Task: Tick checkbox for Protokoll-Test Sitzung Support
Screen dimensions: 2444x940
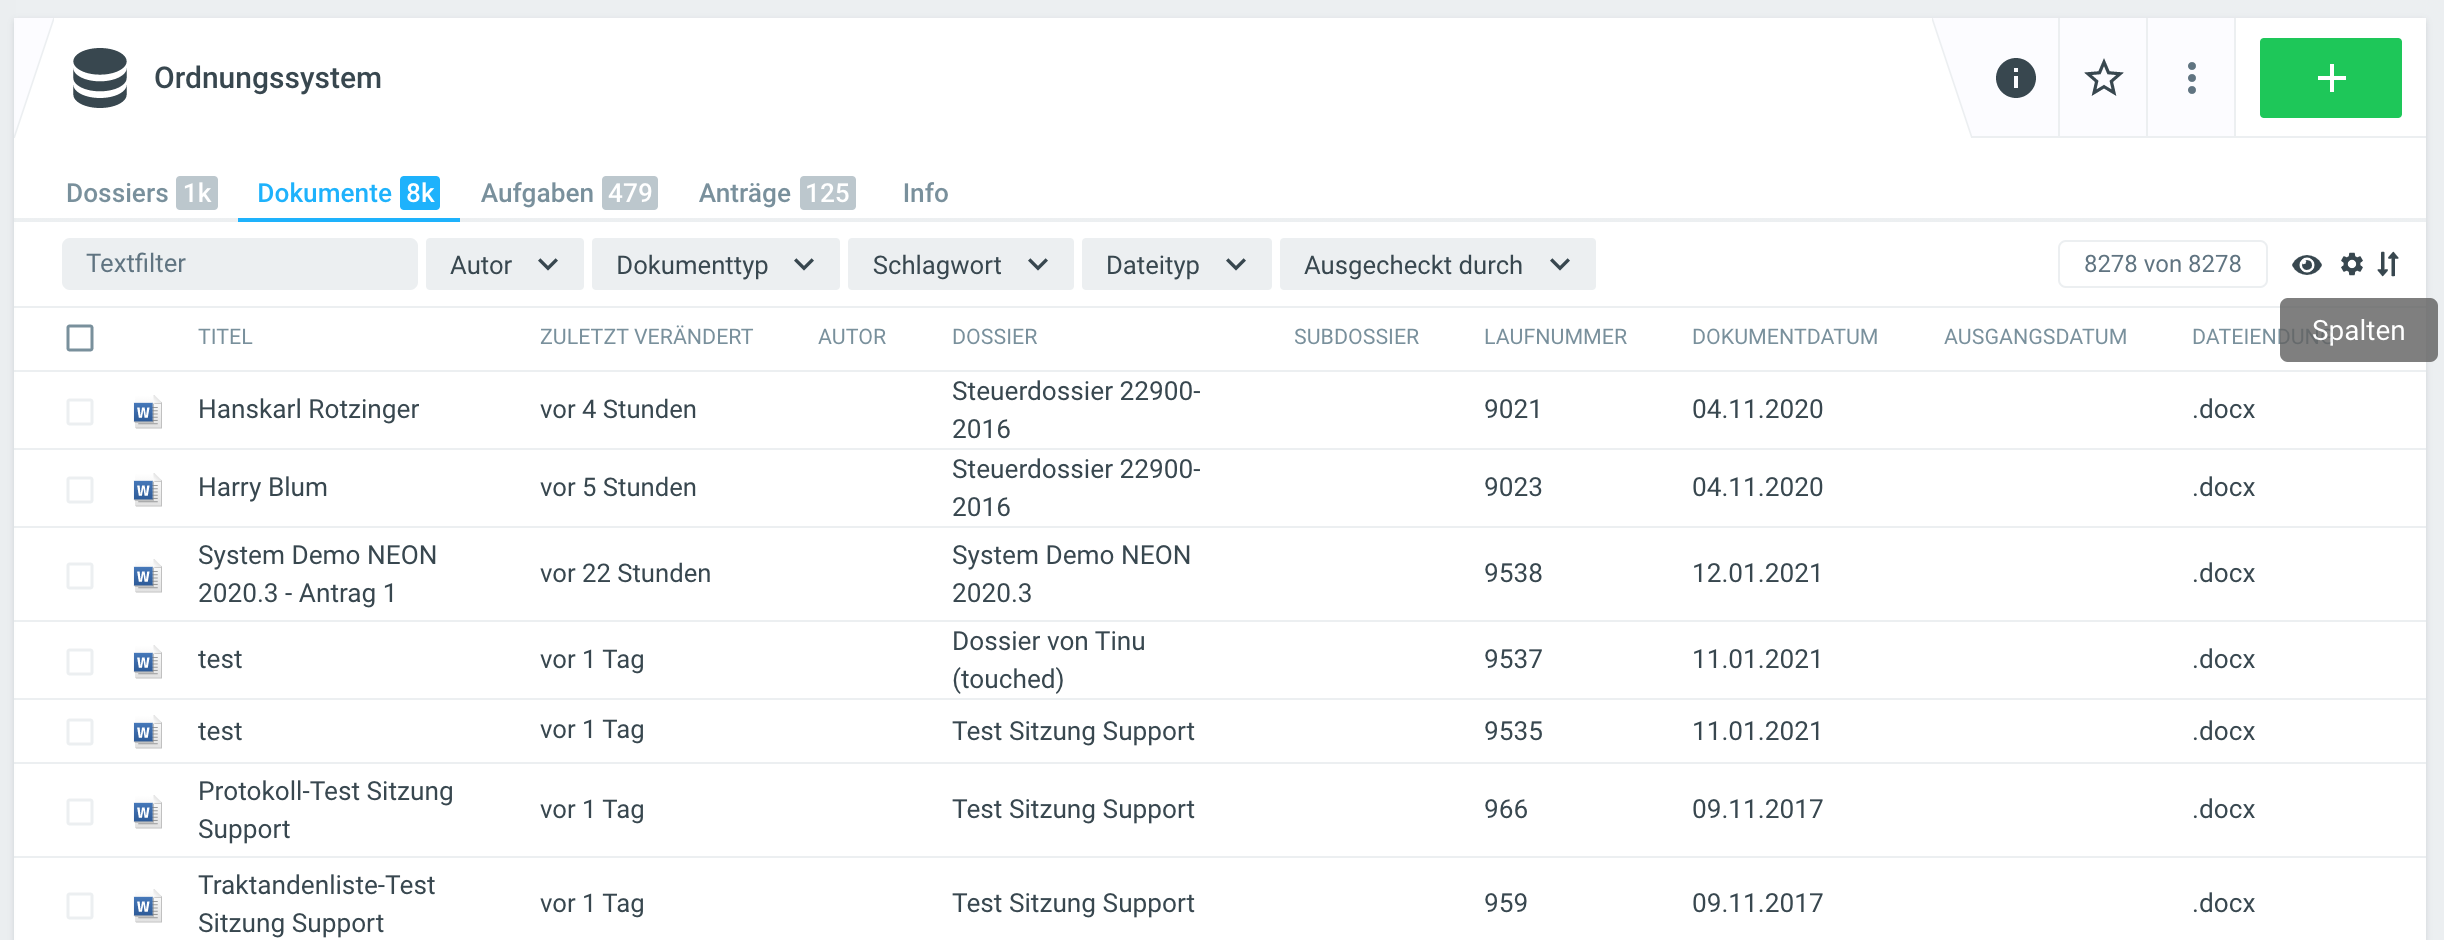Action: 80,811
